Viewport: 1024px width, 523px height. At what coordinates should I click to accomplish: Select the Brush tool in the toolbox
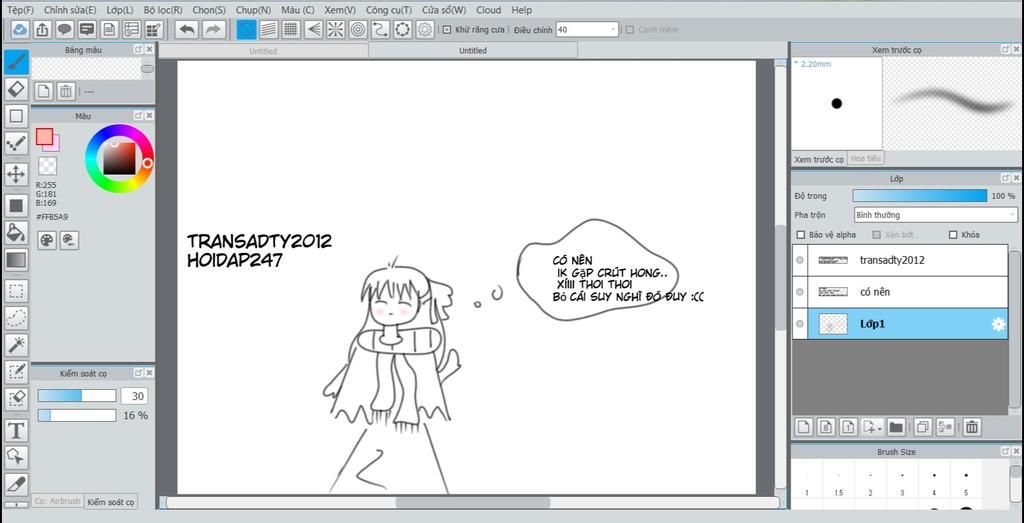pyautogui.click(x=16, y=62)
